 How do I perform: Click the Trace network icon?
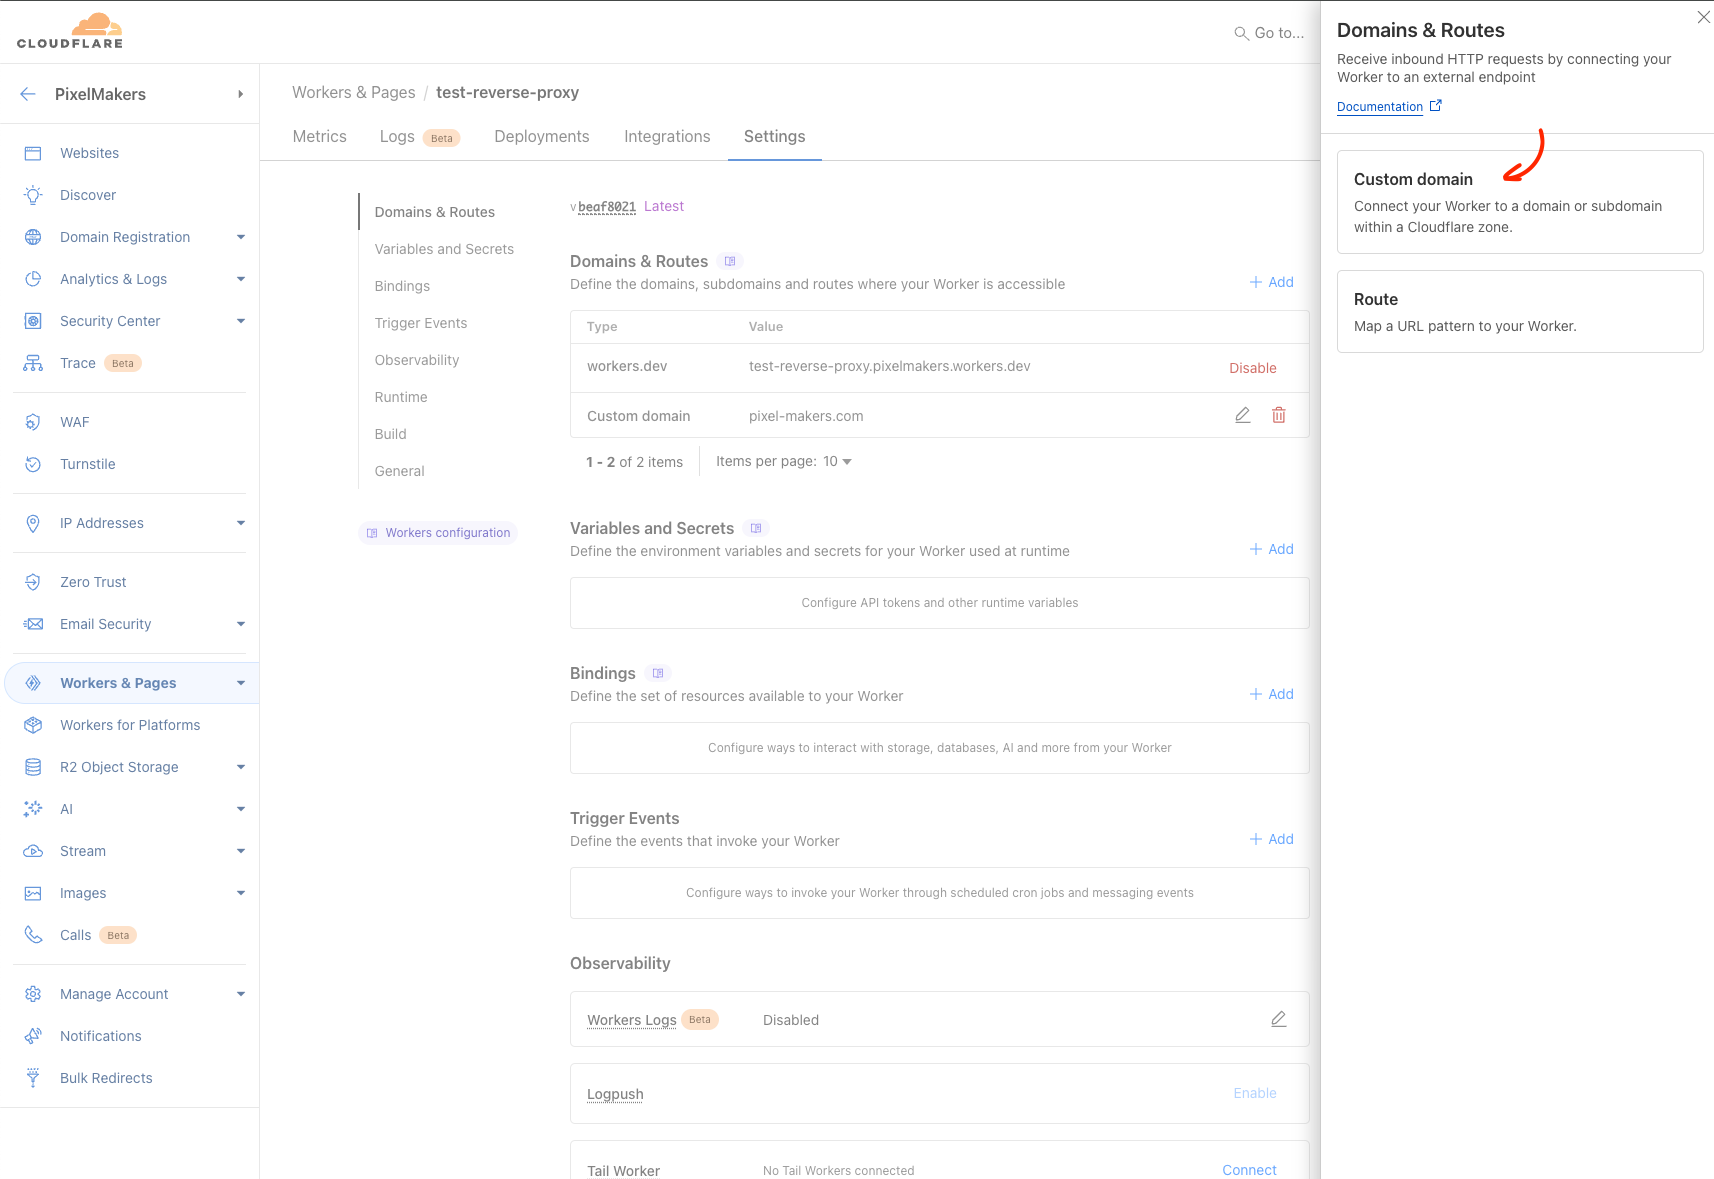coord(33,363)
